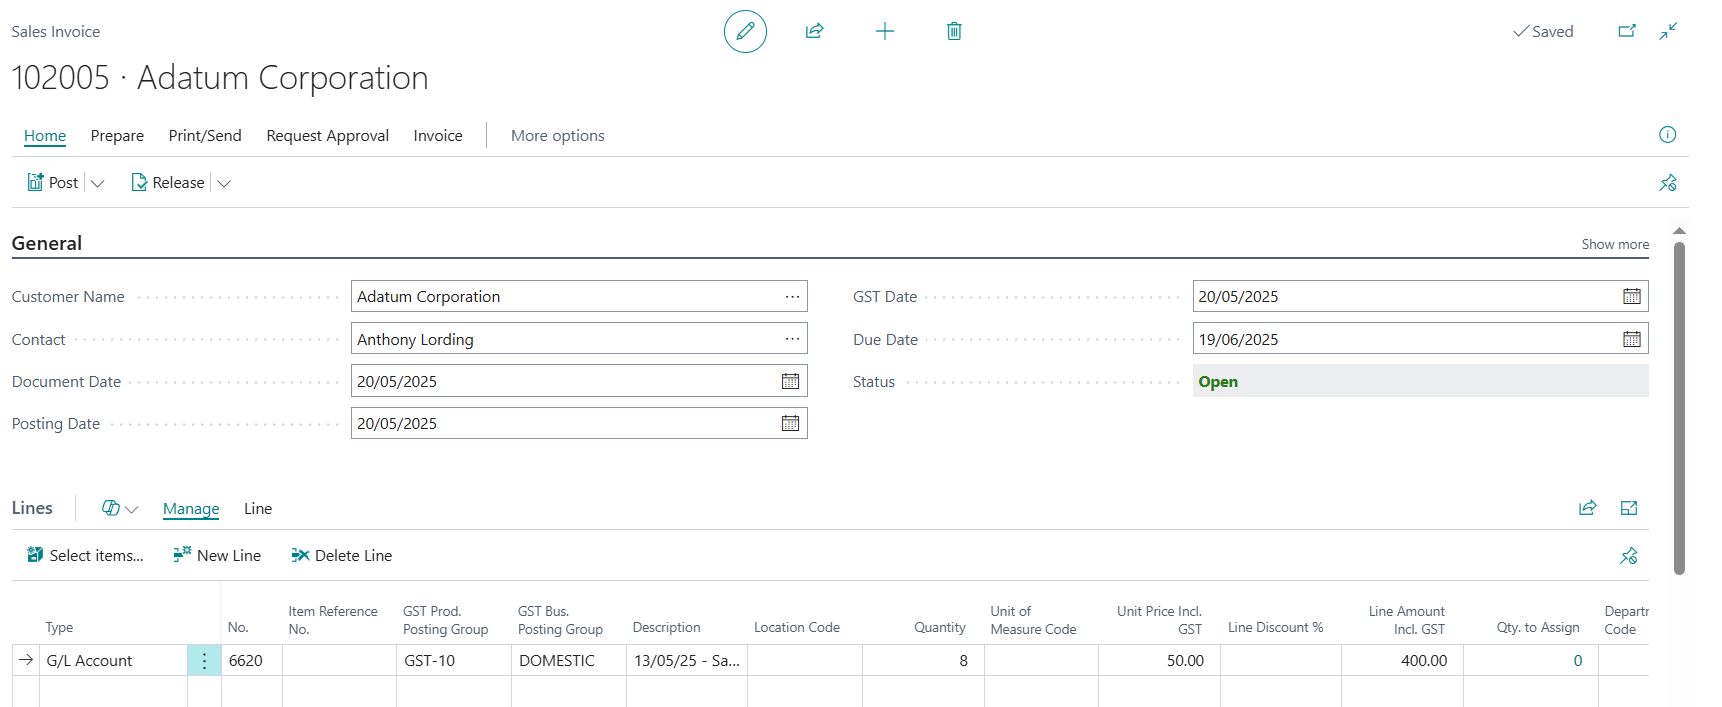Screen dimensions: 1722x707
Task: Open the GST Date calendar picker
Action: (x=1632, y=296)
